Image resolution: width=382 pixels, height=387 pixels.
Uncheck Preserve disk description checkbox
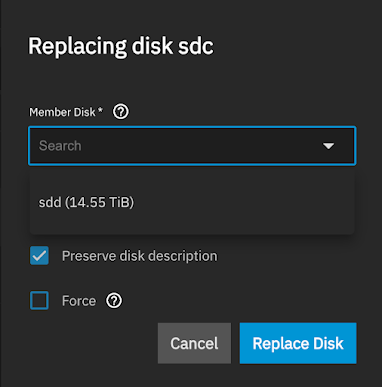[x=39, y=256]
